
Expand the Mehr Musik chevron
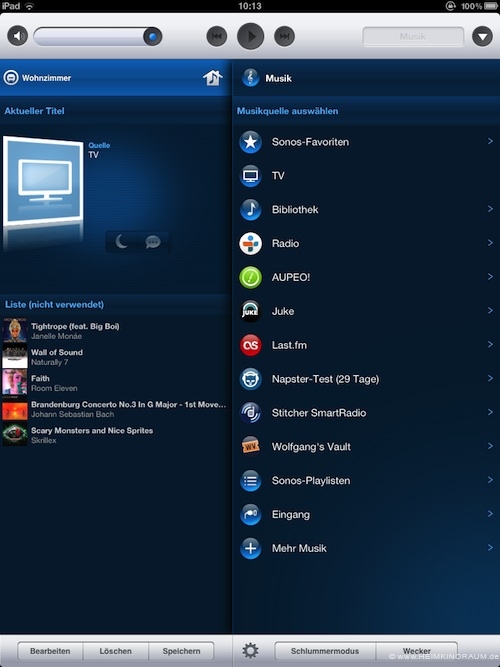point(490,547)
